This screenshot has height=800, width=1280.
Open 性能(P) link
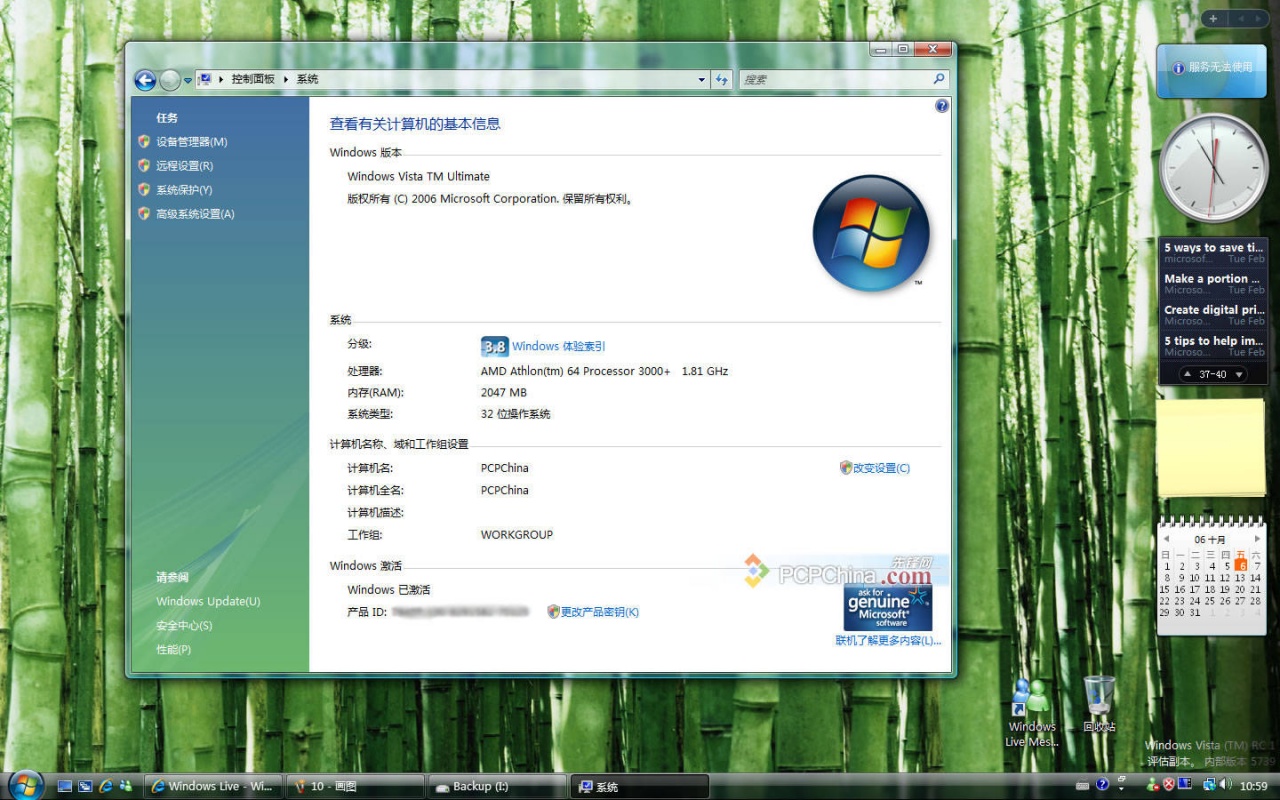pos(173,649)
